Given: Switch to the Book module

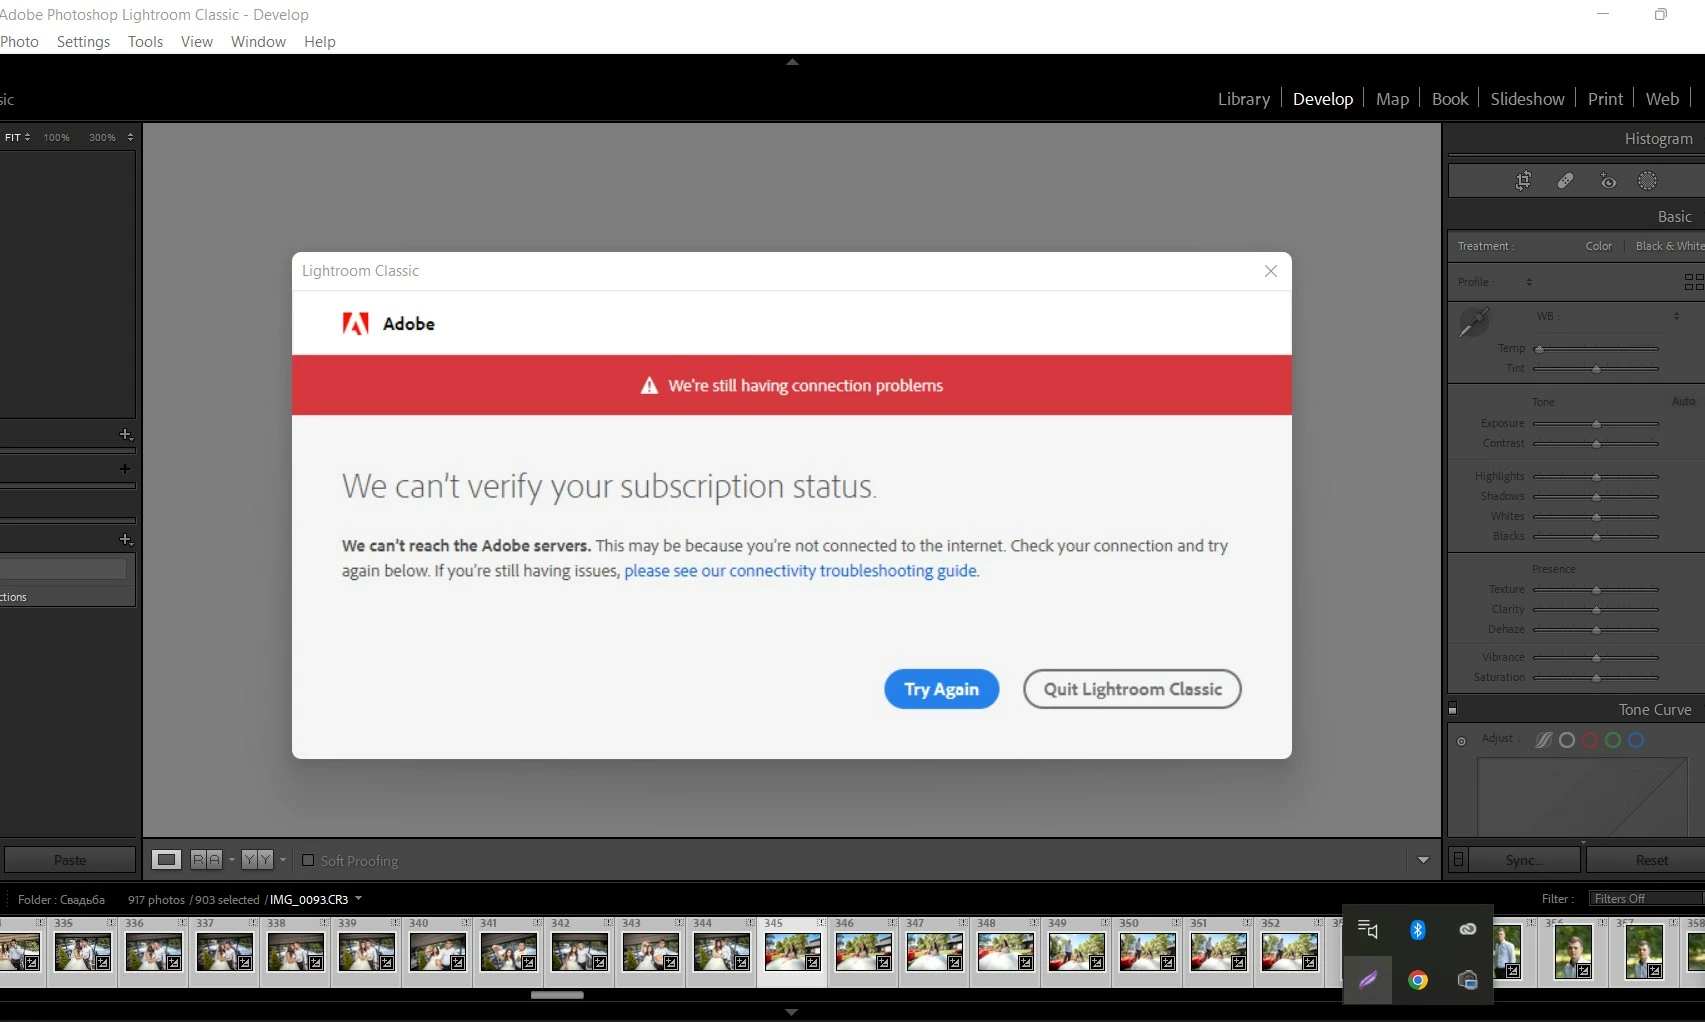Looking at the screenshot, I should [x=1450, y=99].
